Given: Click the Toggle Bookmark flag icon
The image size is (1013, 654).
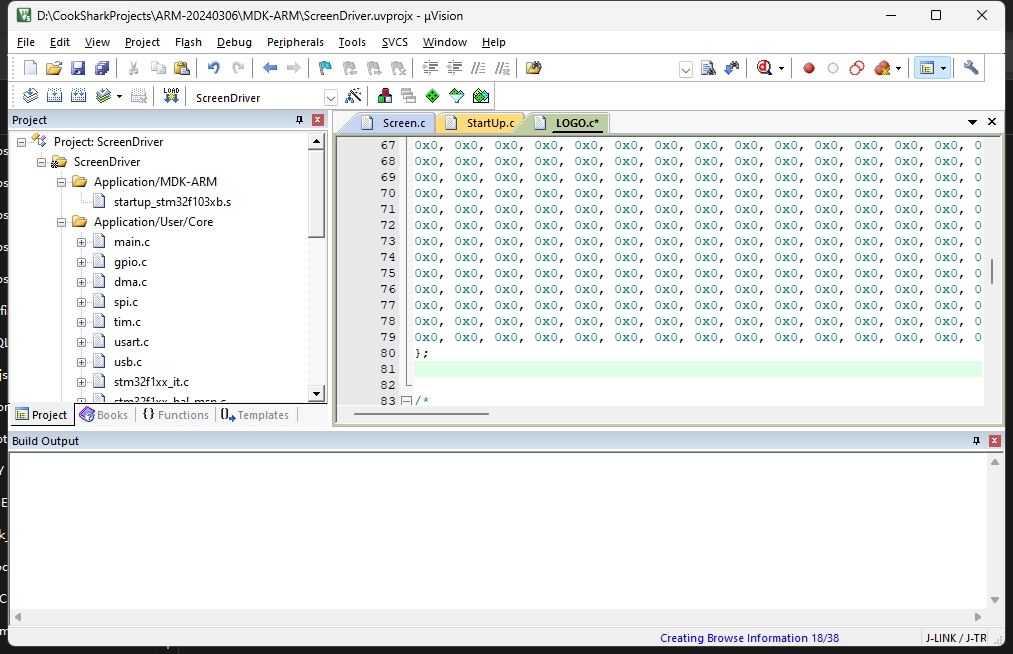Looking at the screenshot, I should (324, 68).
